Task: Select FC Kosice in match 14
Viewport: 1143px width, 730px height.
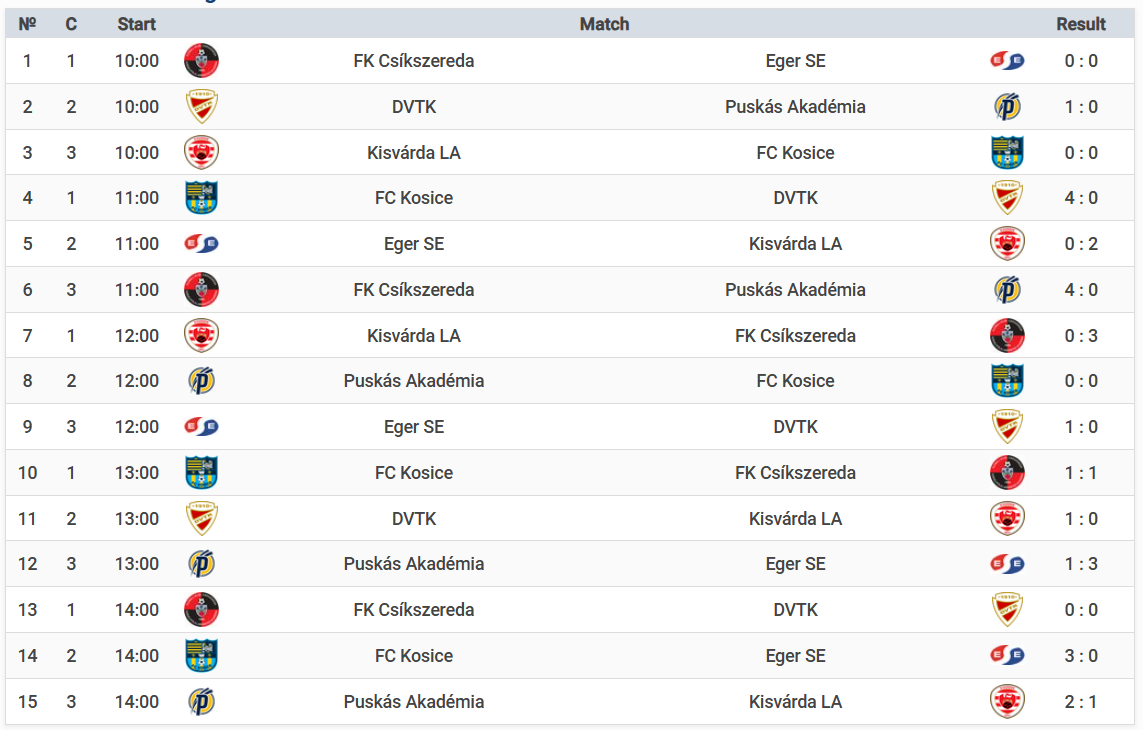Action: pyautogui.click(x=413, y=656)
